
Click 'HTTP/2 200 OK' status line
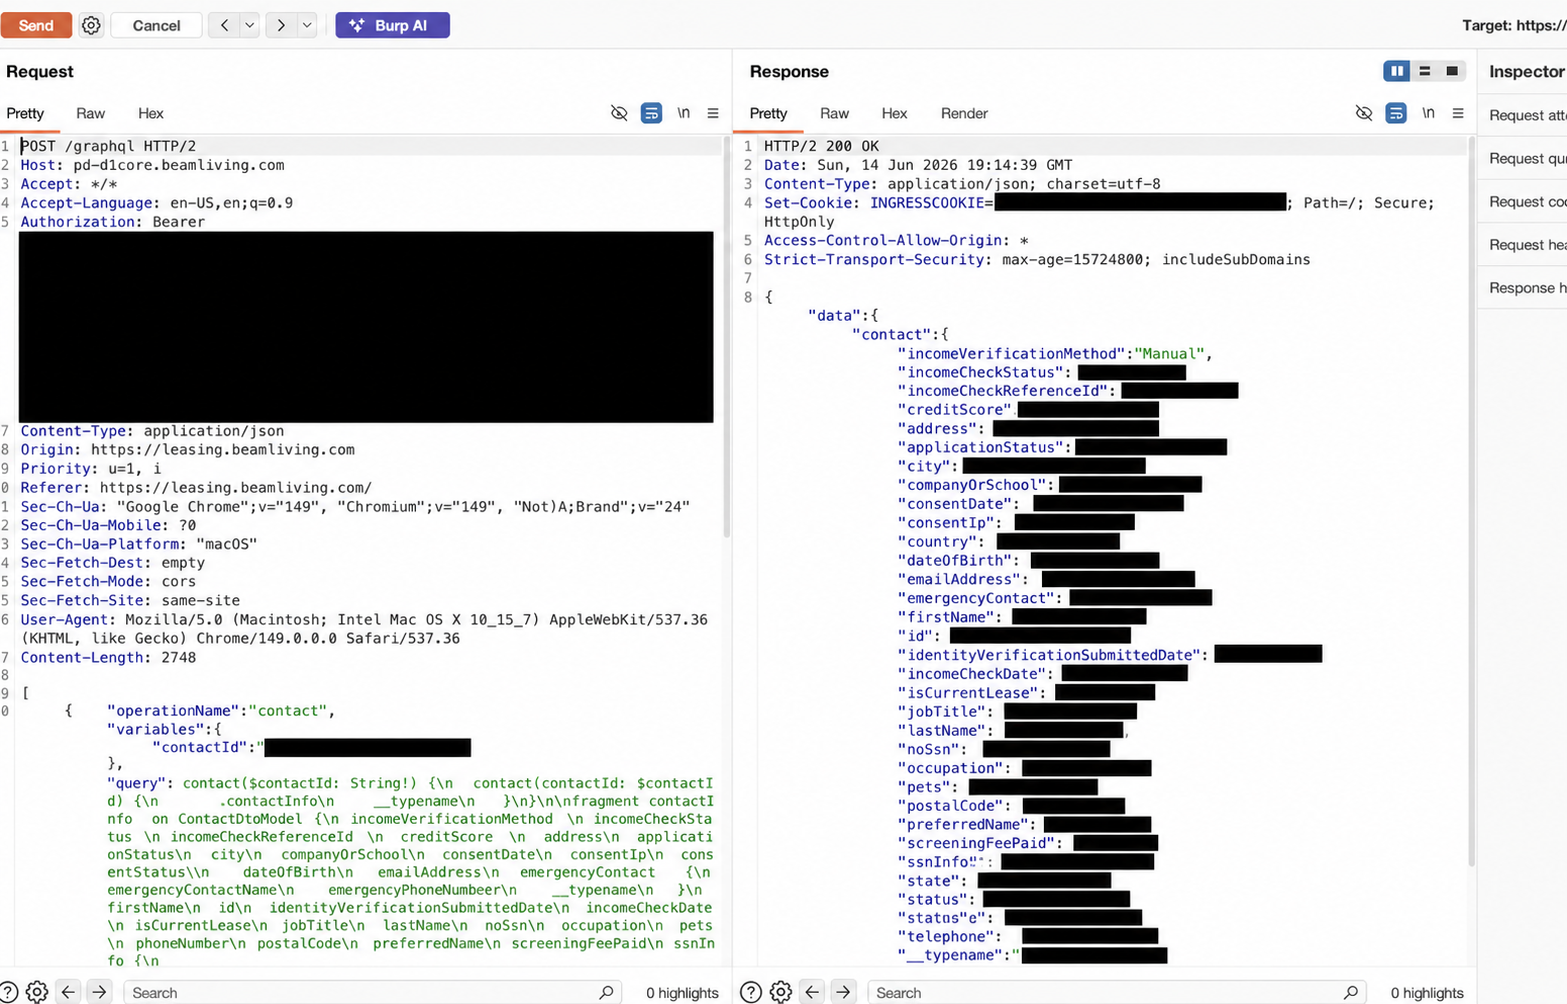tap(821, 146)
